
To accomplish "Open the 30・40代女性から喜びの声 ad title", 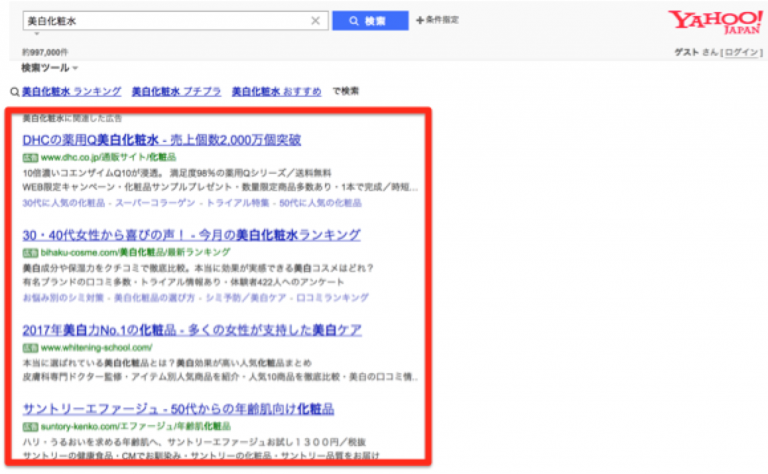I will (x=192, y=235).
